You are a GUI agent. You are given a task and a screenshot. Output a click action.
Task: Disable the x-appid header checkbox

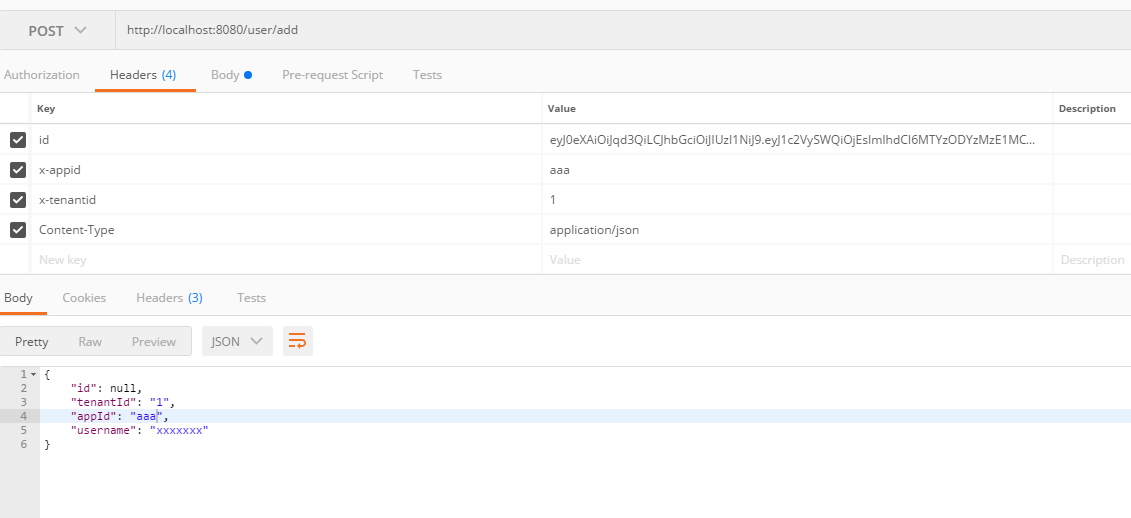[x=18, y=170]
